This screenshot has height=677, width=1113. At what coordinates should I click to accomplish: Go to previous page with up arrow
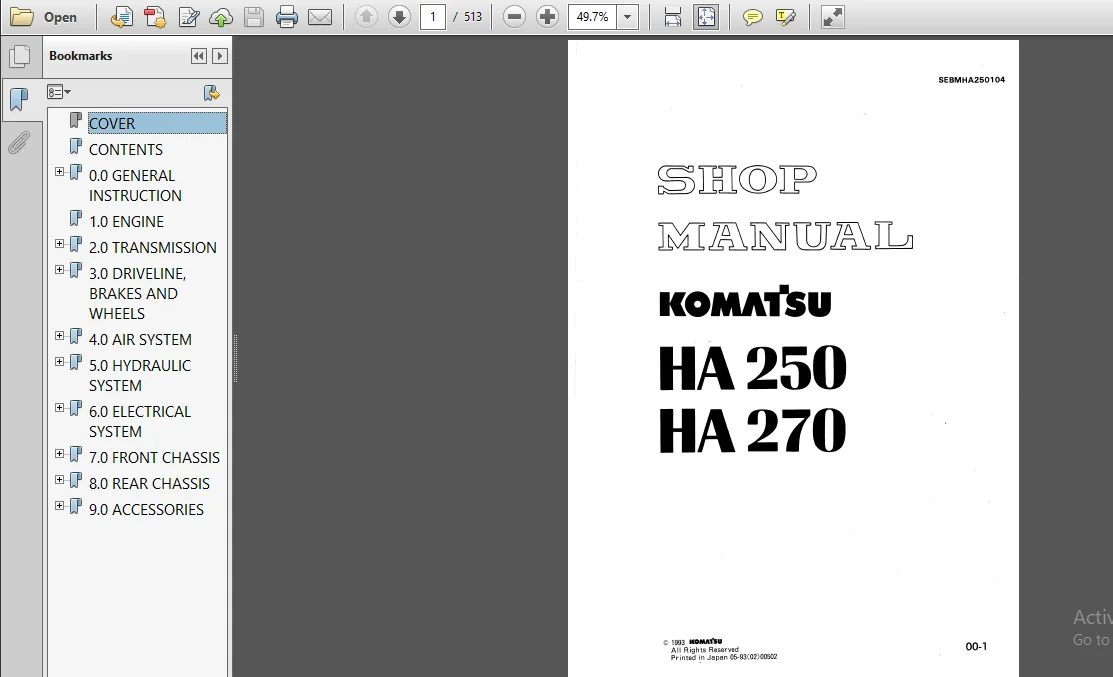click(x=366, y=17)
